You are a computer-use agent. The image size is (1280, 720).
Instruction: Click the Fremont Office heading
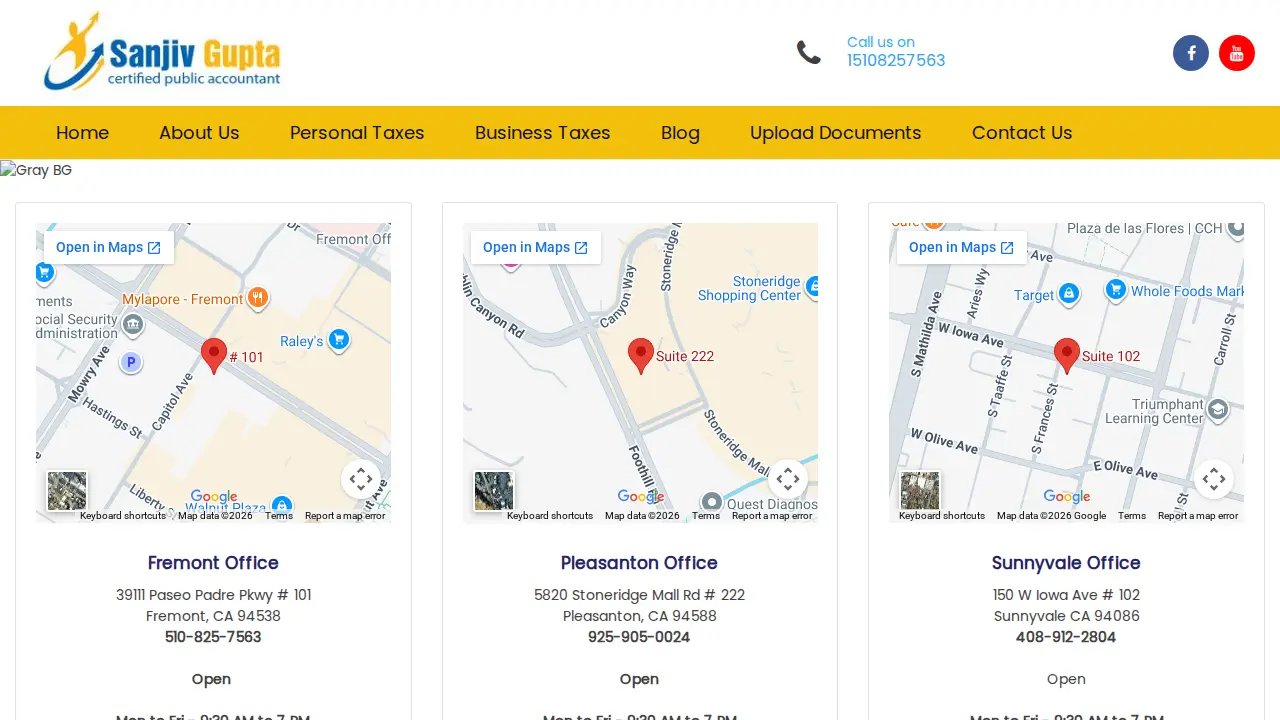[213, 563]
